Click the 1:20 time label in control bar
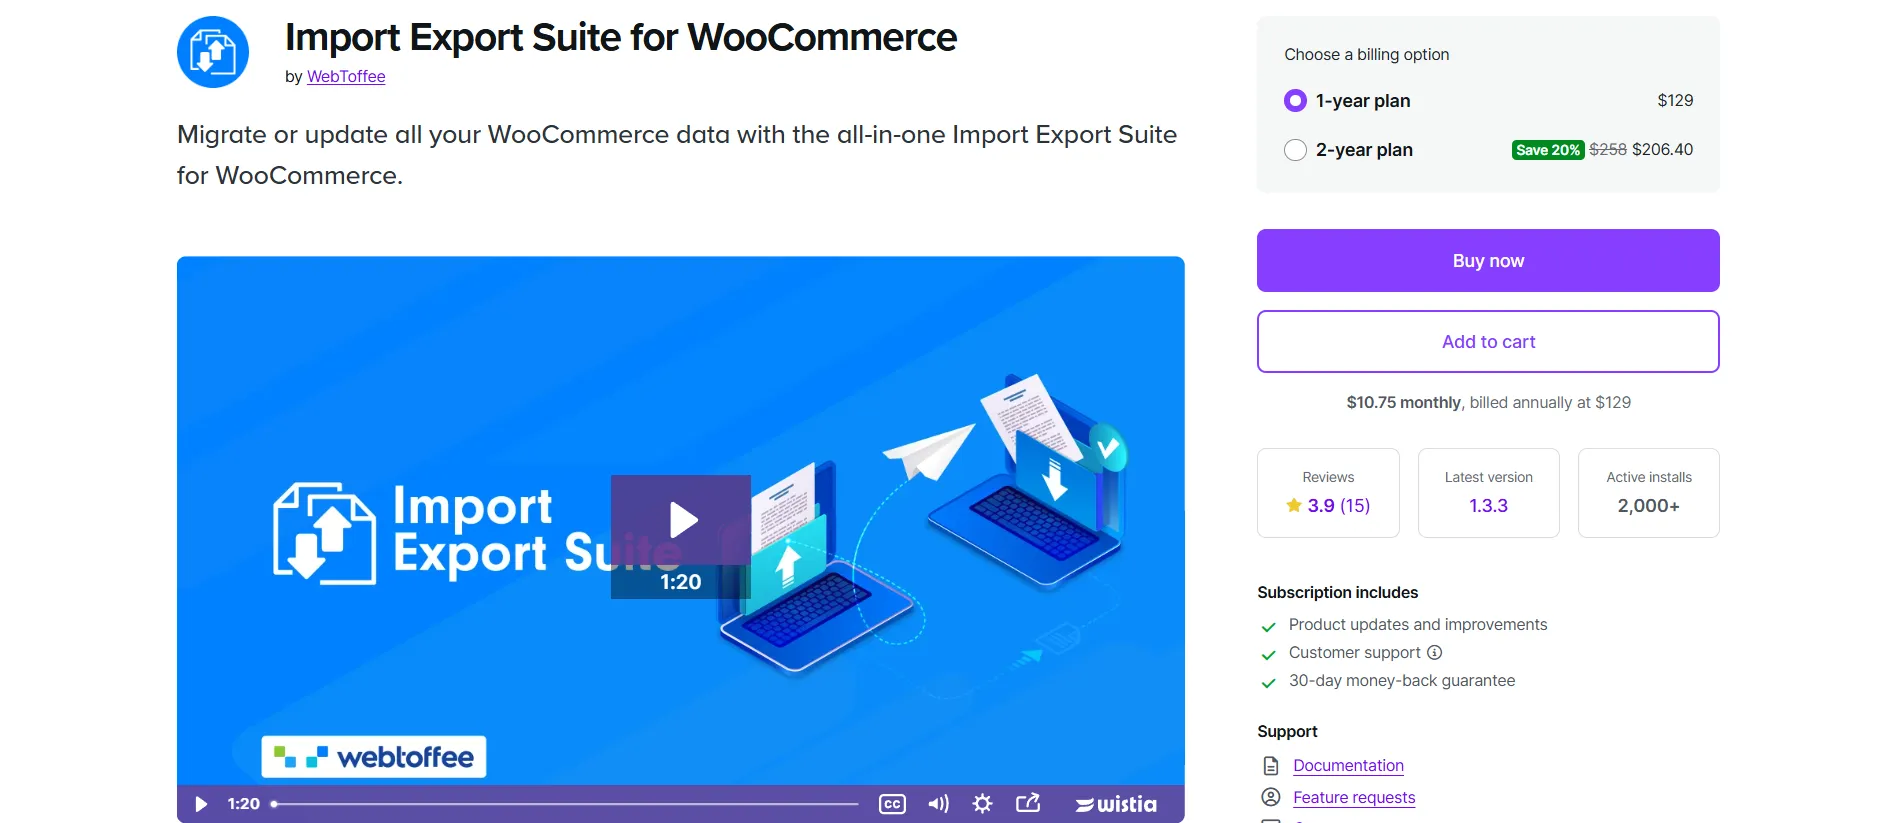The height and width of the screenshot is (823, 1897). point(243,804)
